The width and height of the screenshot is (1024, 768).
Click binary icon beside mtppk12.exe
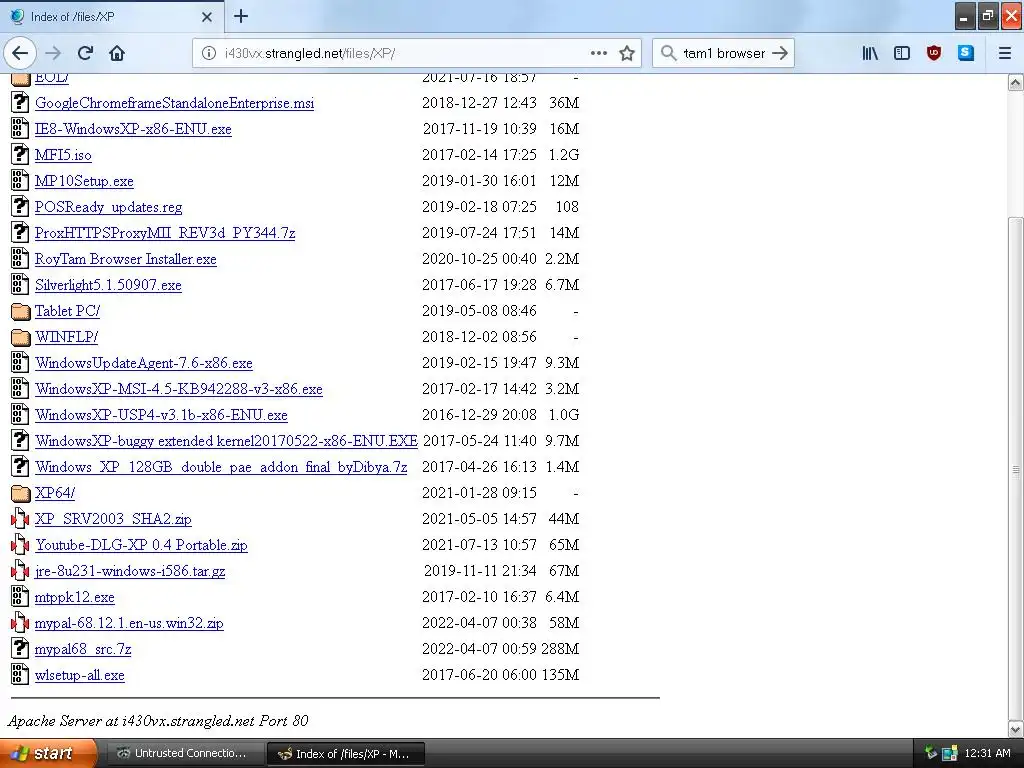coord(20,596)
